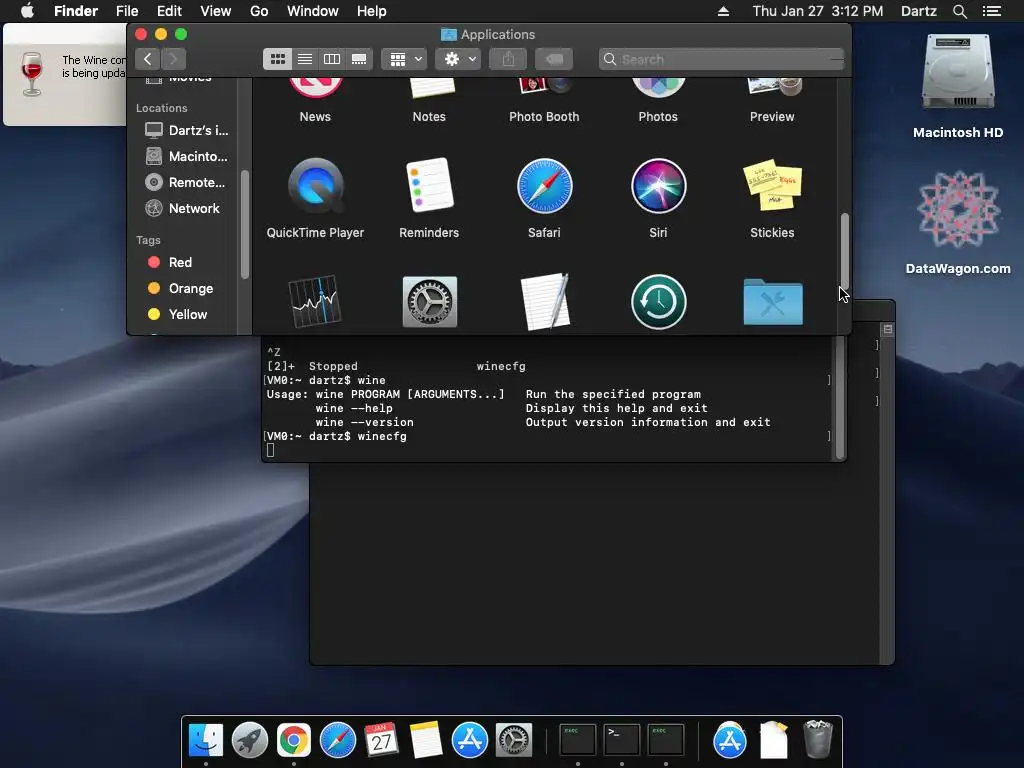Filter by the Yellow tag
The height and width of the screenshot is (768, 1024).
pyautogui.click(x=178, y=315)
